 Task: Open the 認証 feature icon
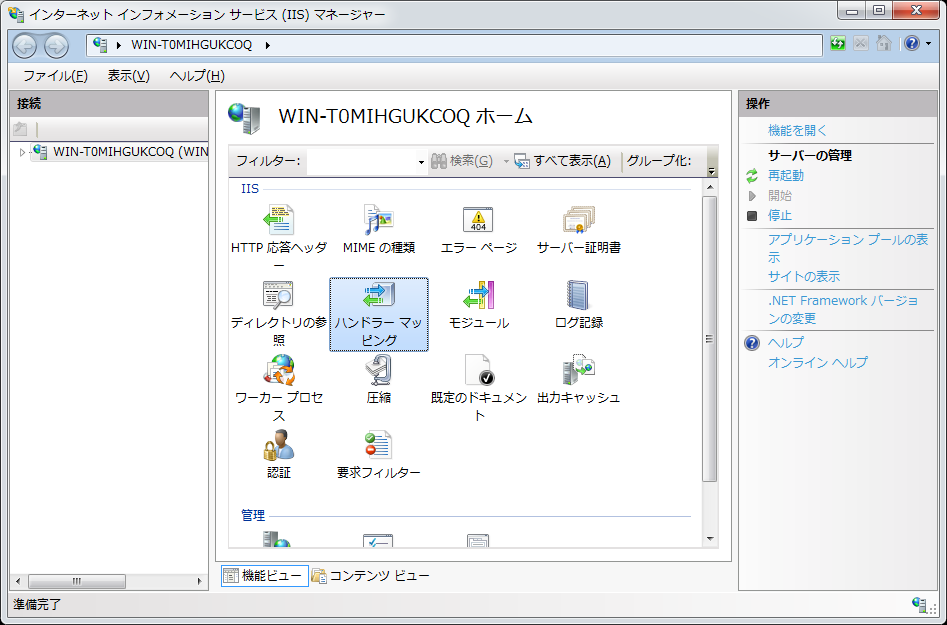coord(278,446)
